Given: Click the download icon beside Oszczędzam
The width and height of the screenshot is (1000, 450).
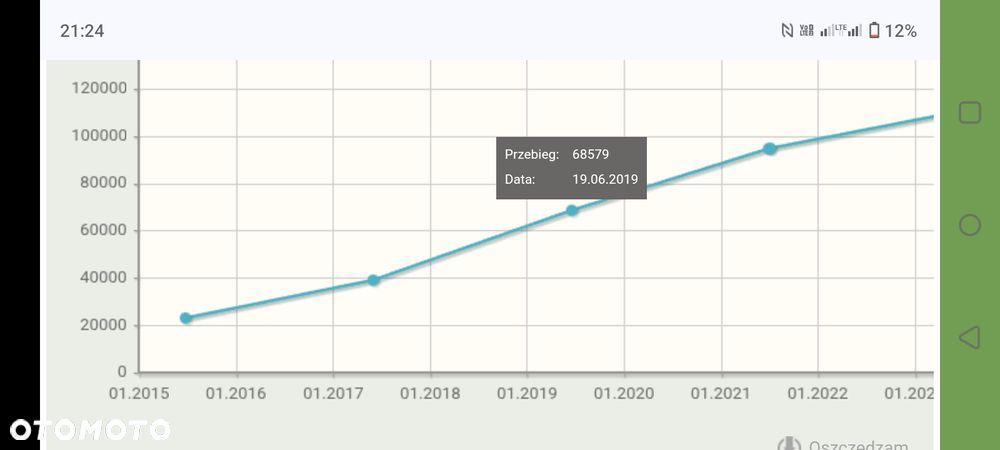Looking at the screenshot, I should [x=789, y=445].
